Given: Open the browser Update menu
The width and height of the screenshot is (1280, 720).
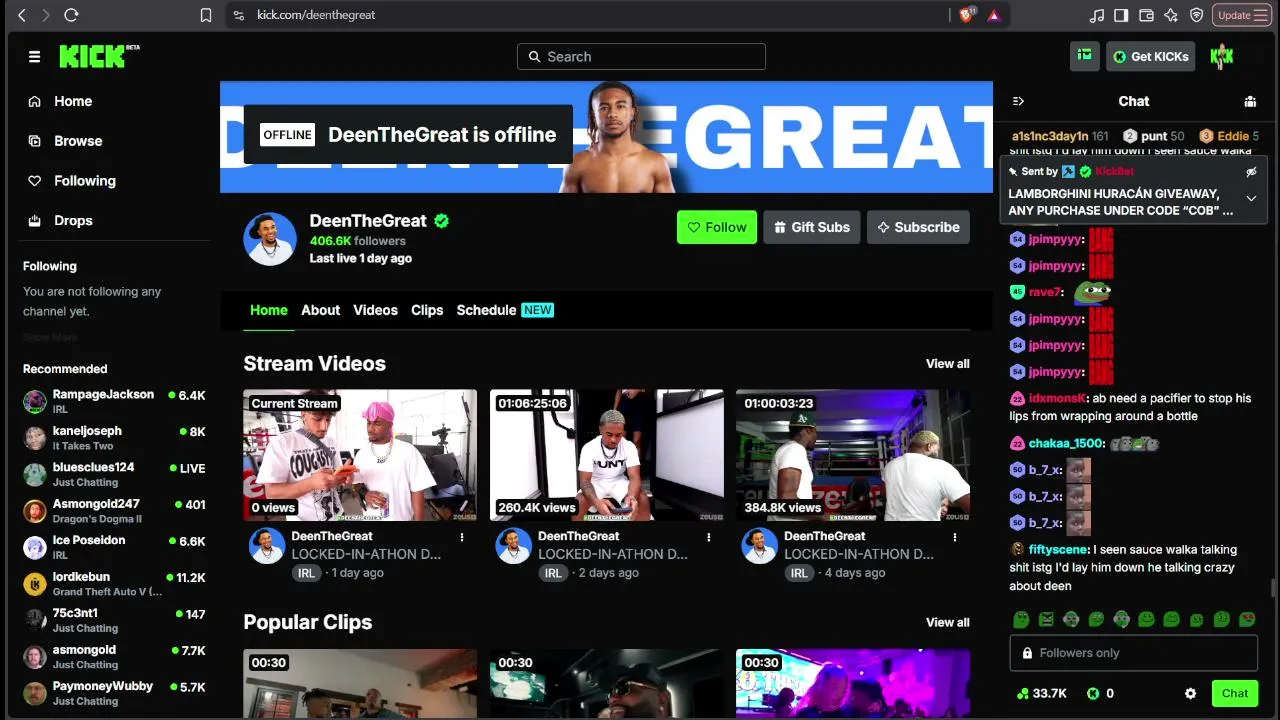Looking at the screenshot, I should (1242, 15).
